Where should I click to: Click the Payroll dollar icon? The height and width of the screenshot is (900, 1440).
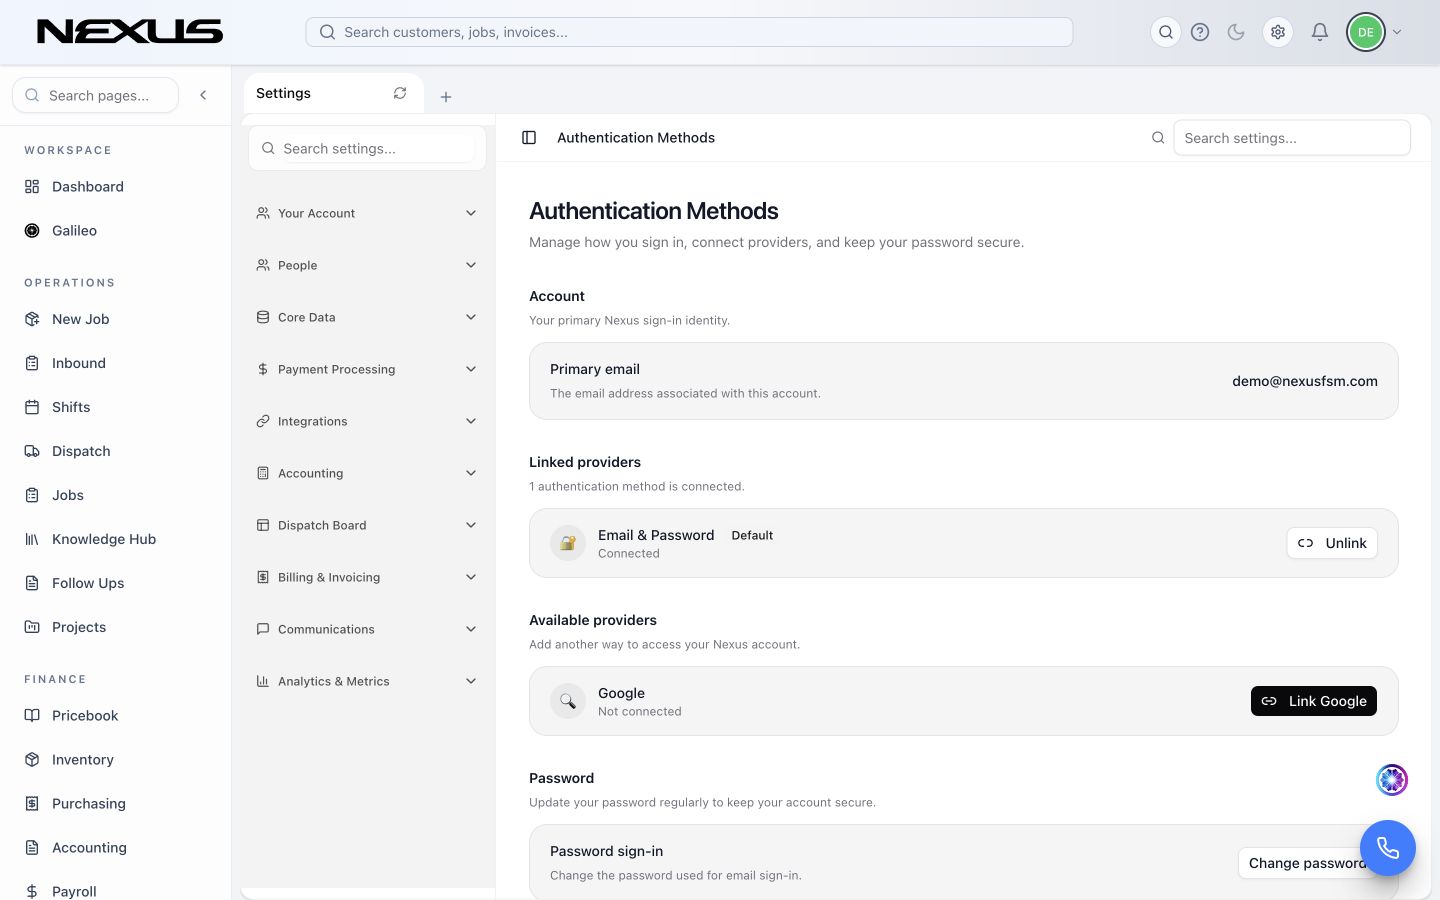32,891
